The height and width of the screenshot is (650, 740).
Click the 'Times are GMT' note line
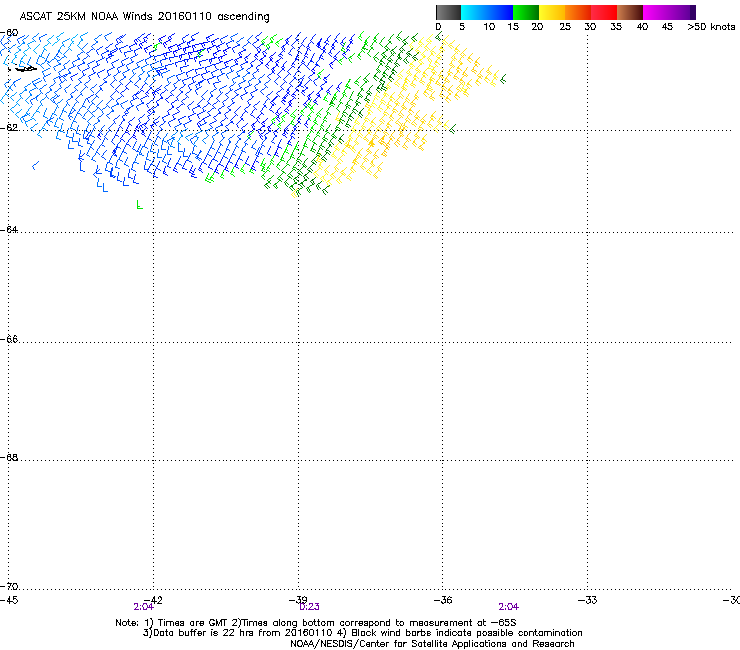click(316, 623)
